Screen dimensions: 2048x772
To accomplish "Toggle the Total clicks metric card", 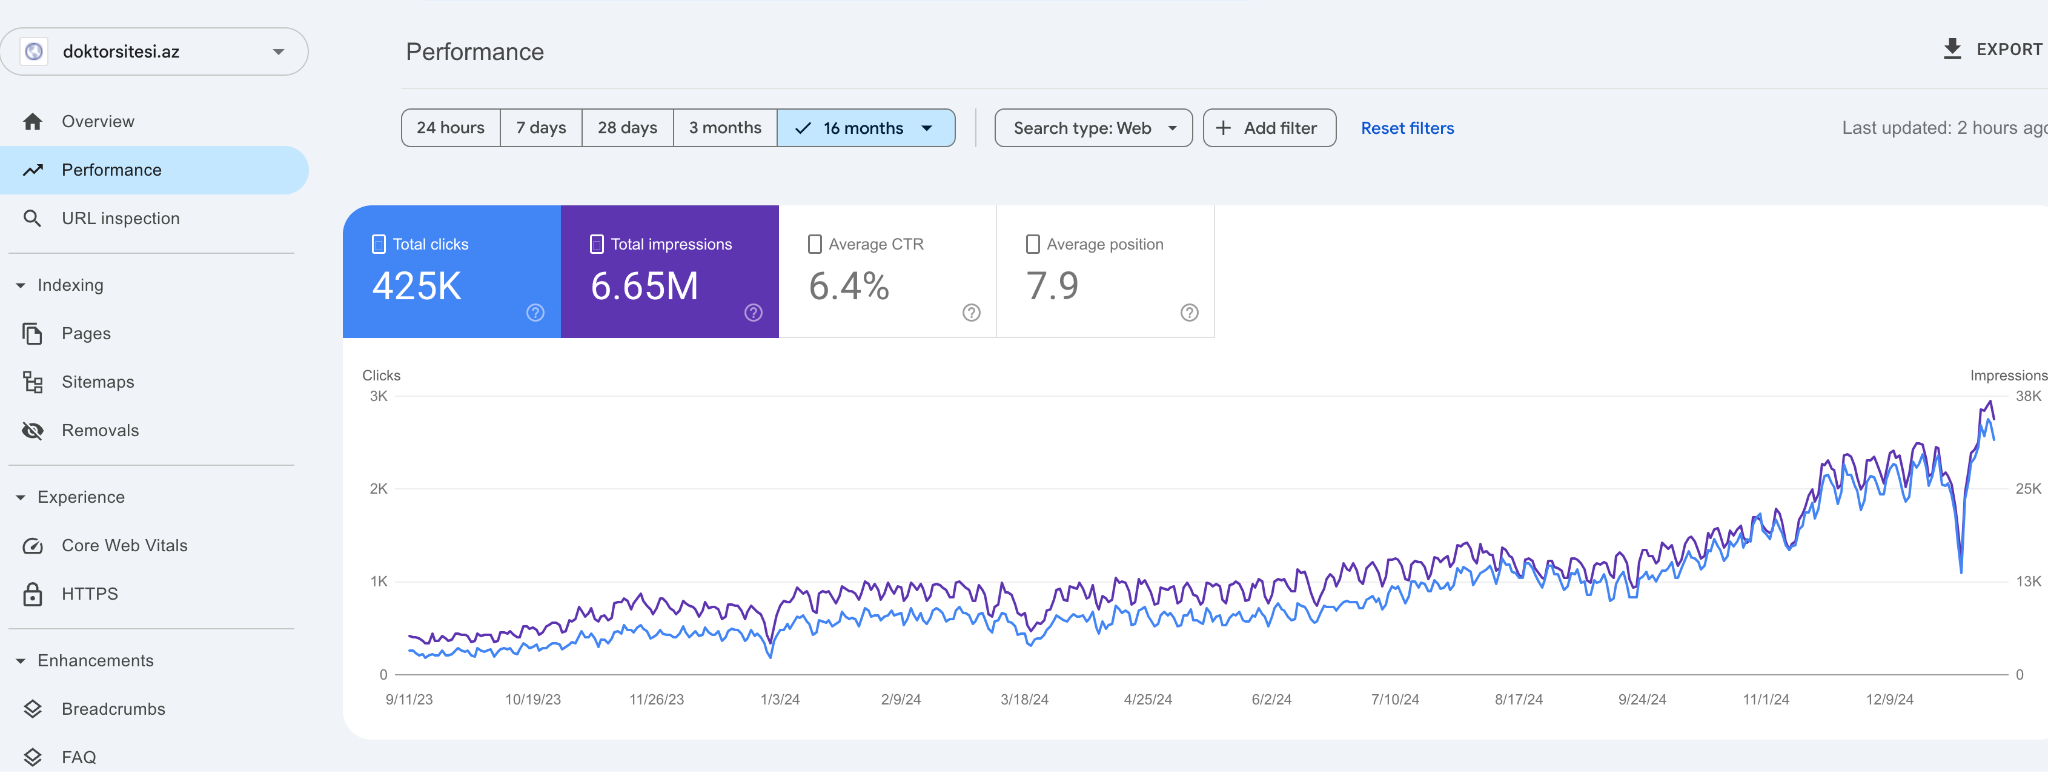I will click(452, 272).
